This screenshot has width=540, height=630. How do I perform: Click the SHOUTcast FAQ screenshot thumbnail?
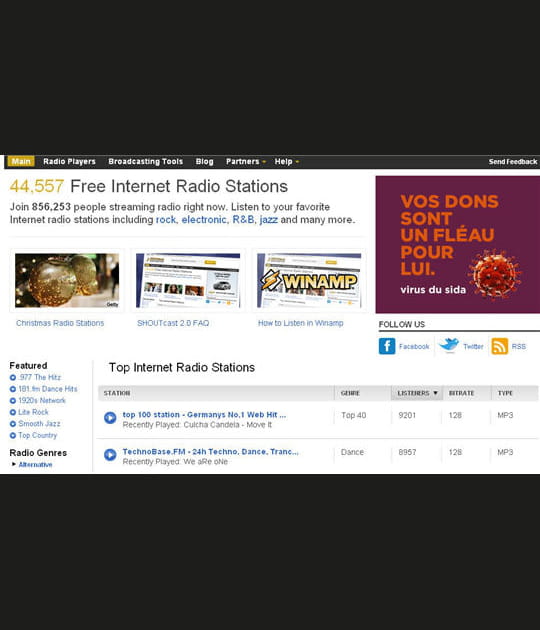click(x=188, y=280)
